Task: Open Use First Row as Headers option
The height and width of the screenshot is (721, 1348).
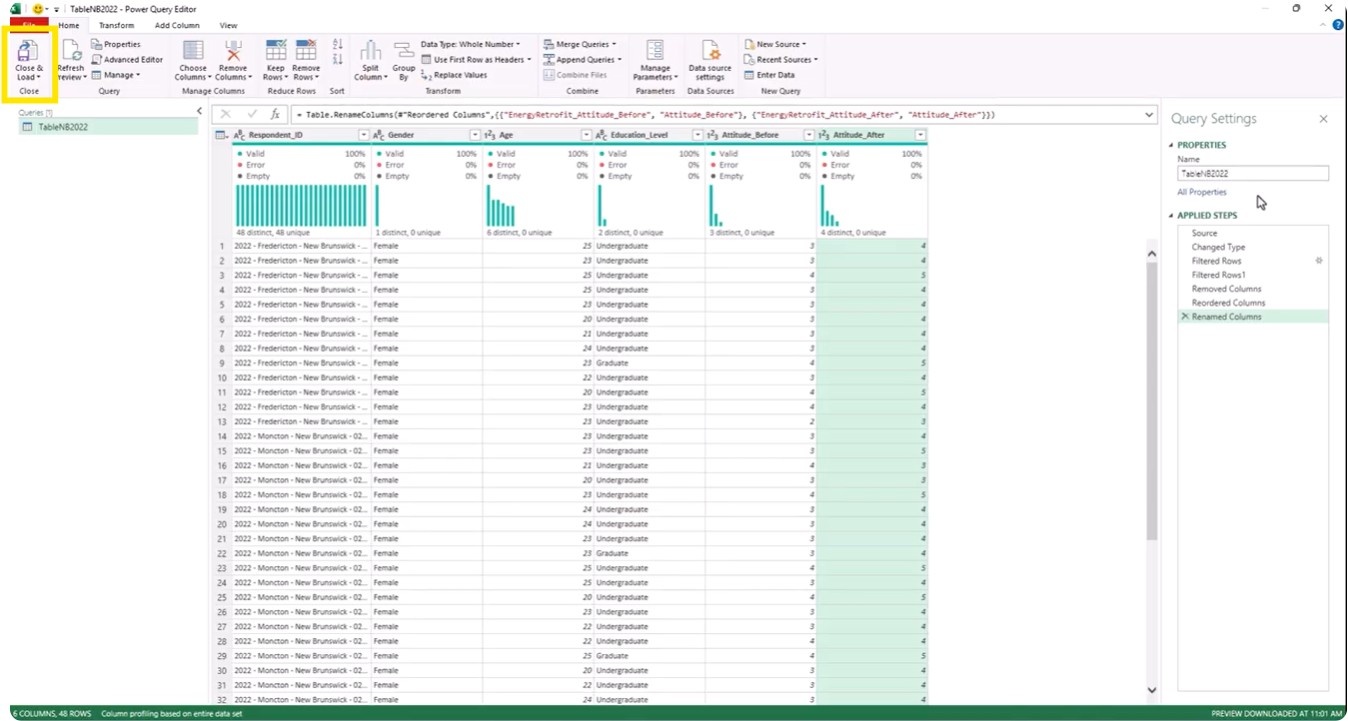Action: point(476,59)
